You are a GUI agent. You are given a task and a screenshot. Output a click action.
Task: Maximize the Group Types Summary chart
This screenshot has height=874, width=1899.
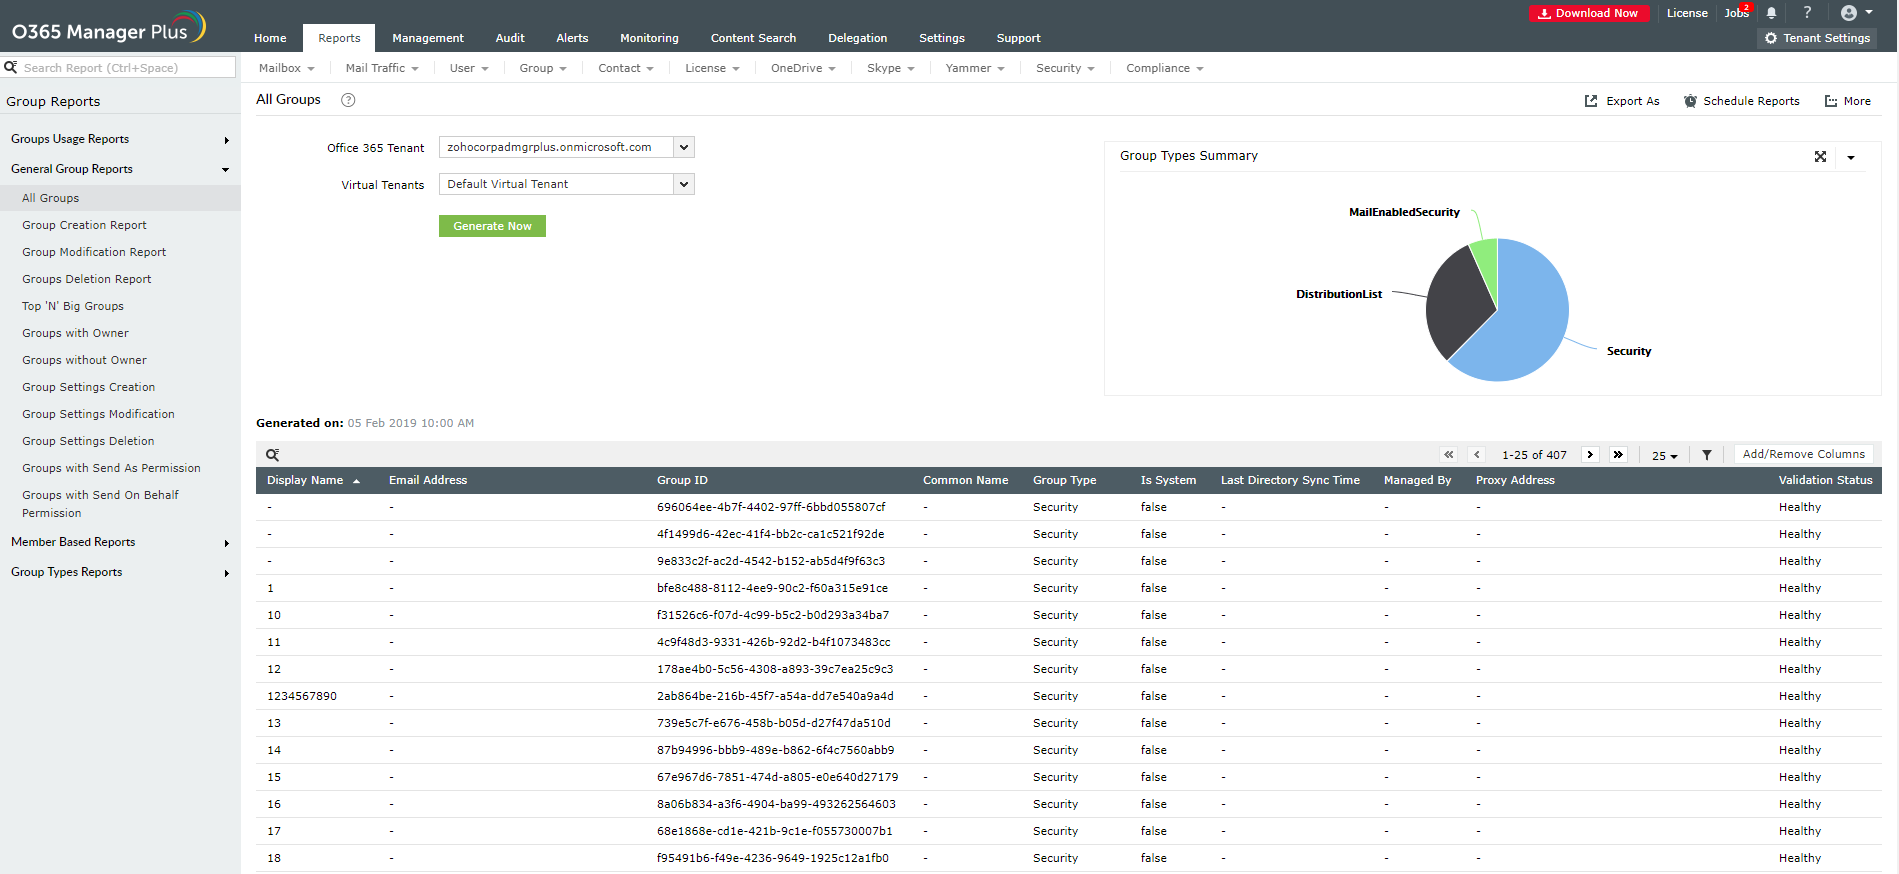[x=1820, y=157]
